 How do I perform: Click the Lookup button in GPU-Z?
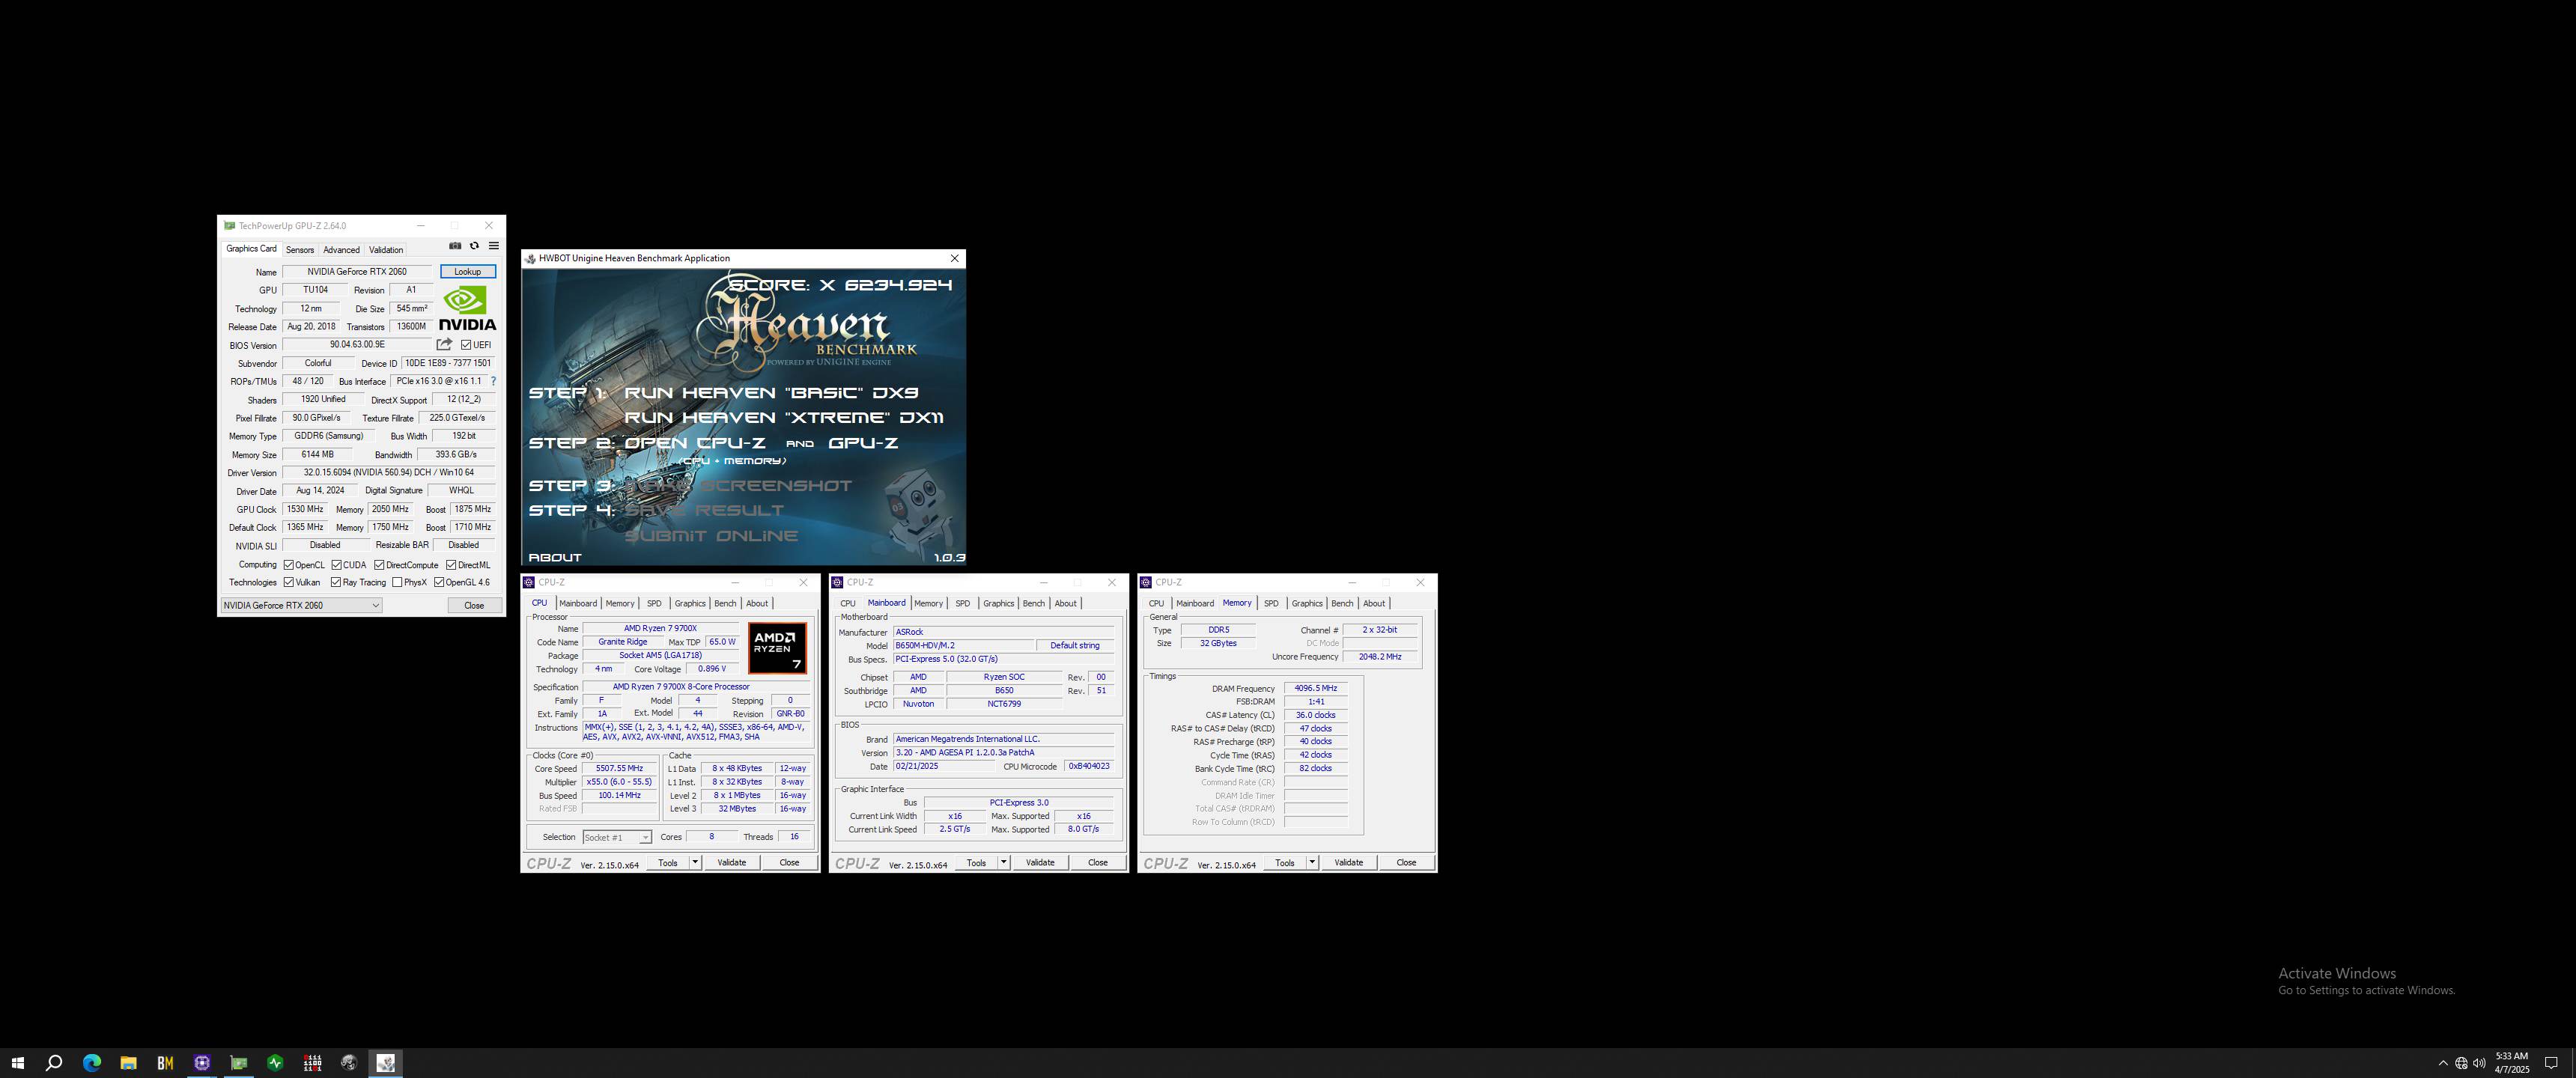pyautogui.click(x=467, y=271)
